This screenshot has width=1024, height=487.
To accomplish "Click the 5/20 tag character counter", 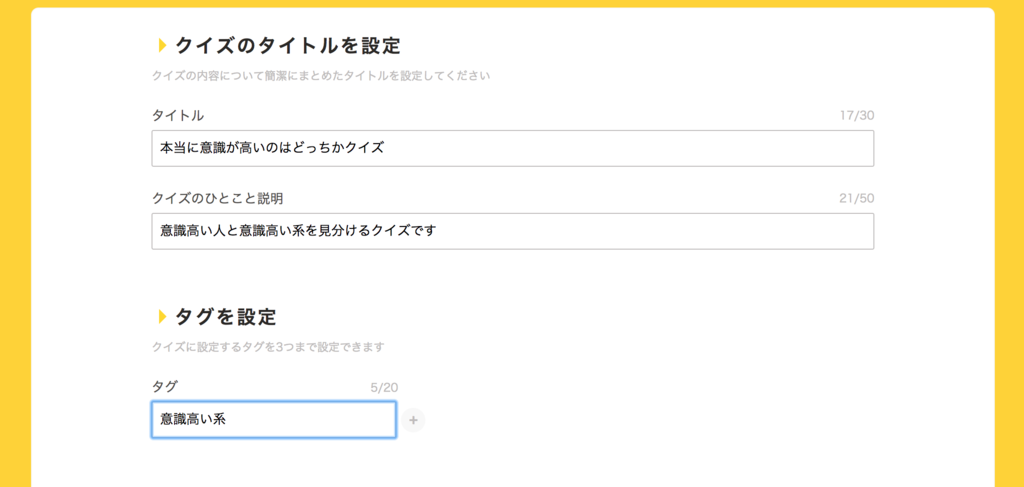I will 384,388.
